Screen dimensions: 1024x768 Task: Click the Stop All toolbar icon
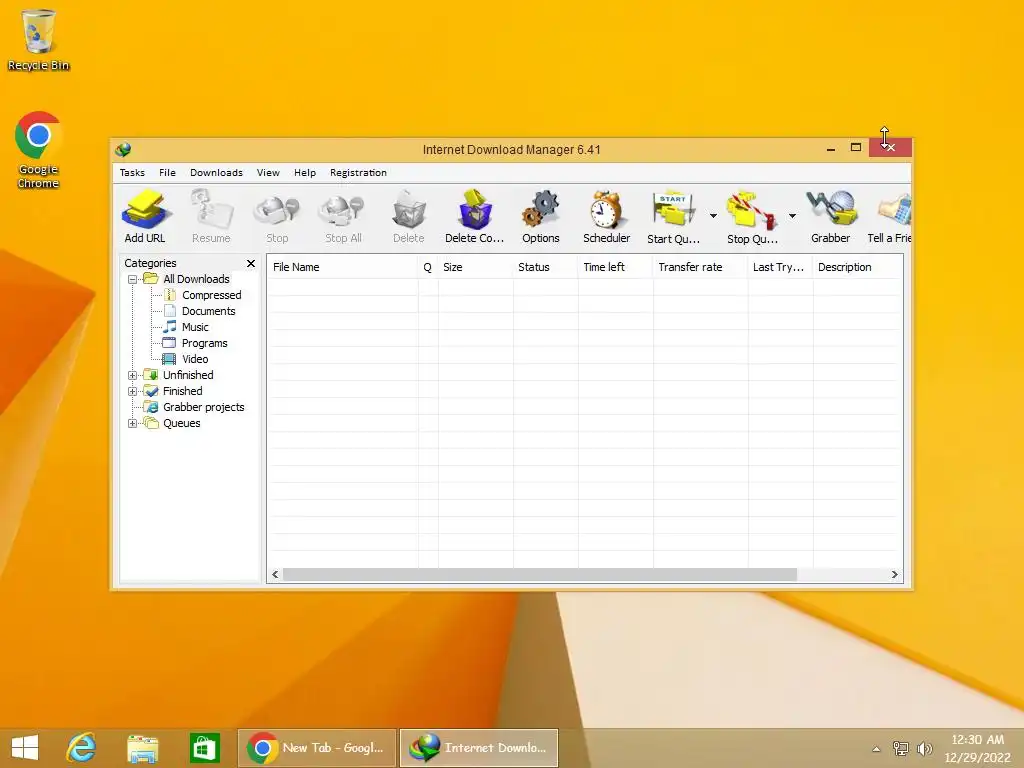coord(343,217)
